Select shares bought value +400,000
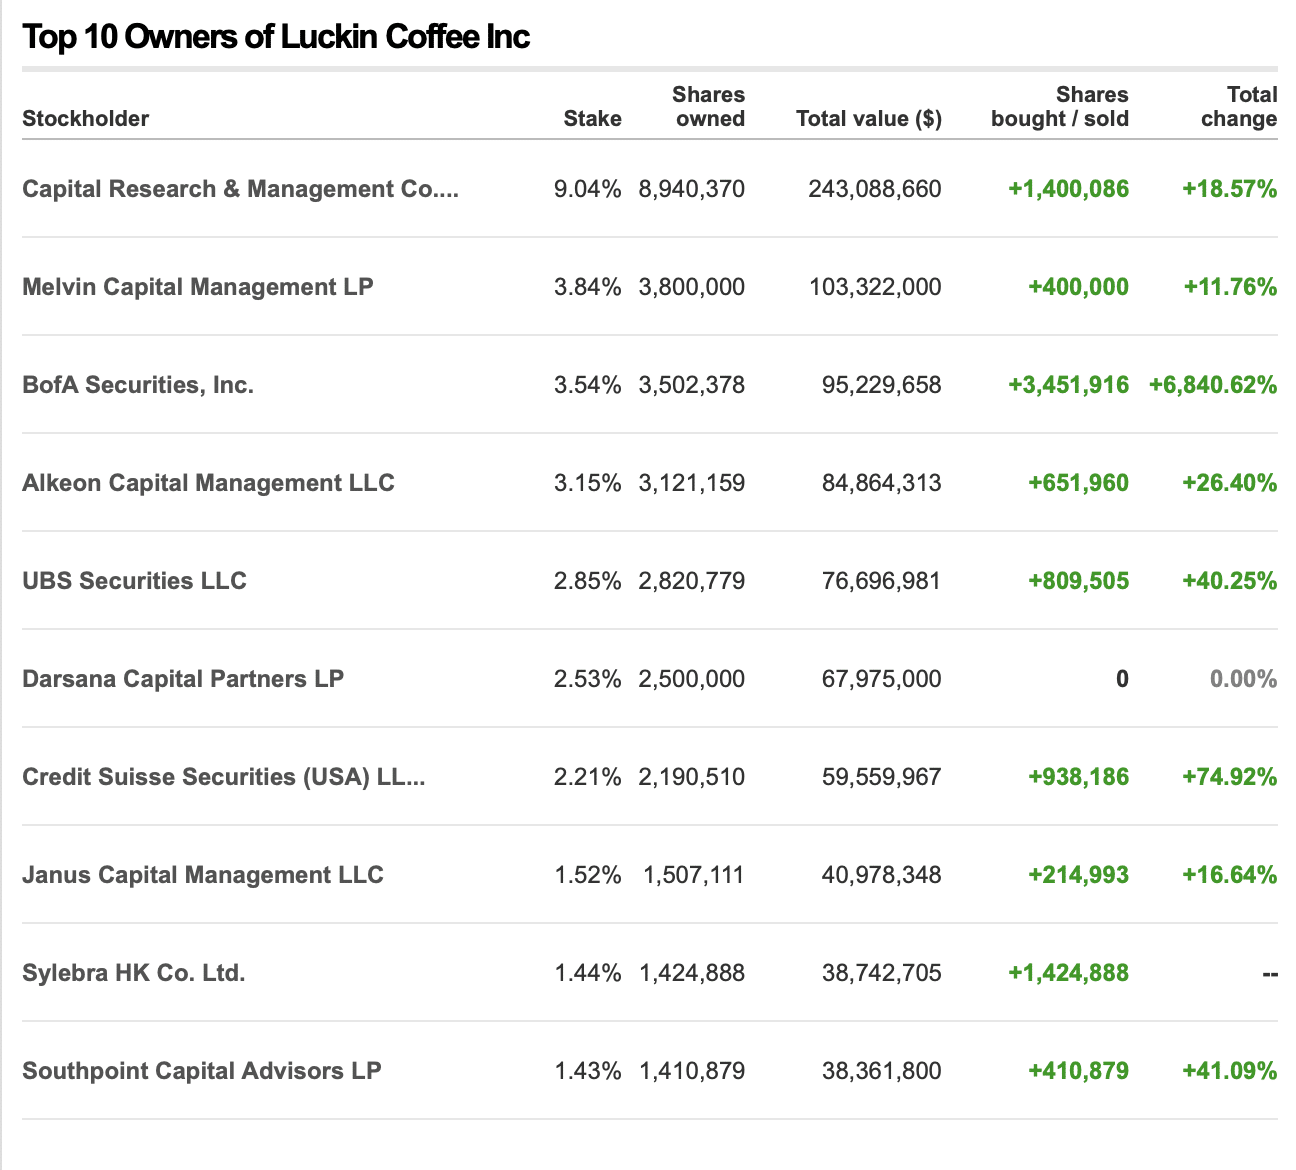1296x1170 pixels. tap(1078, 287)
